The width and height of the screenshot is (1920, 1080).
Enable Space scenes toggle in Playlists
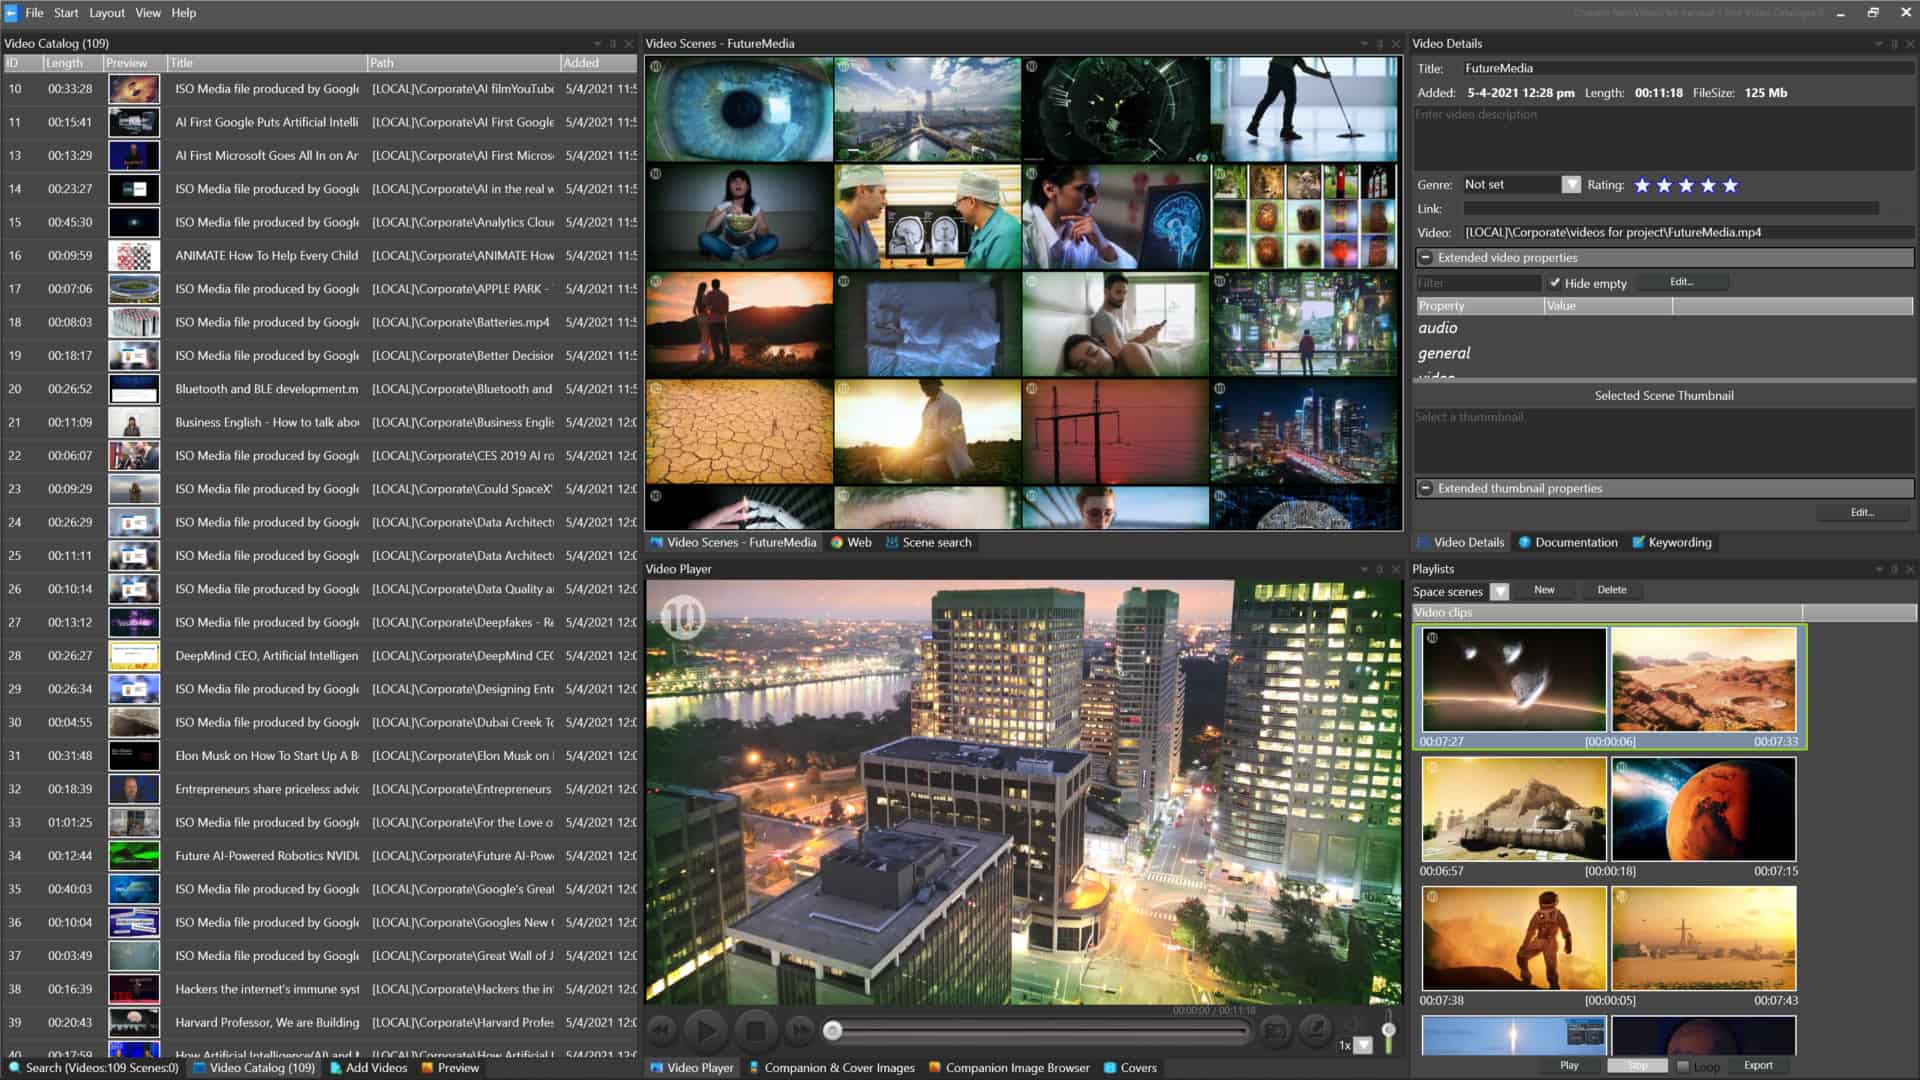(x=1502, y=589)
